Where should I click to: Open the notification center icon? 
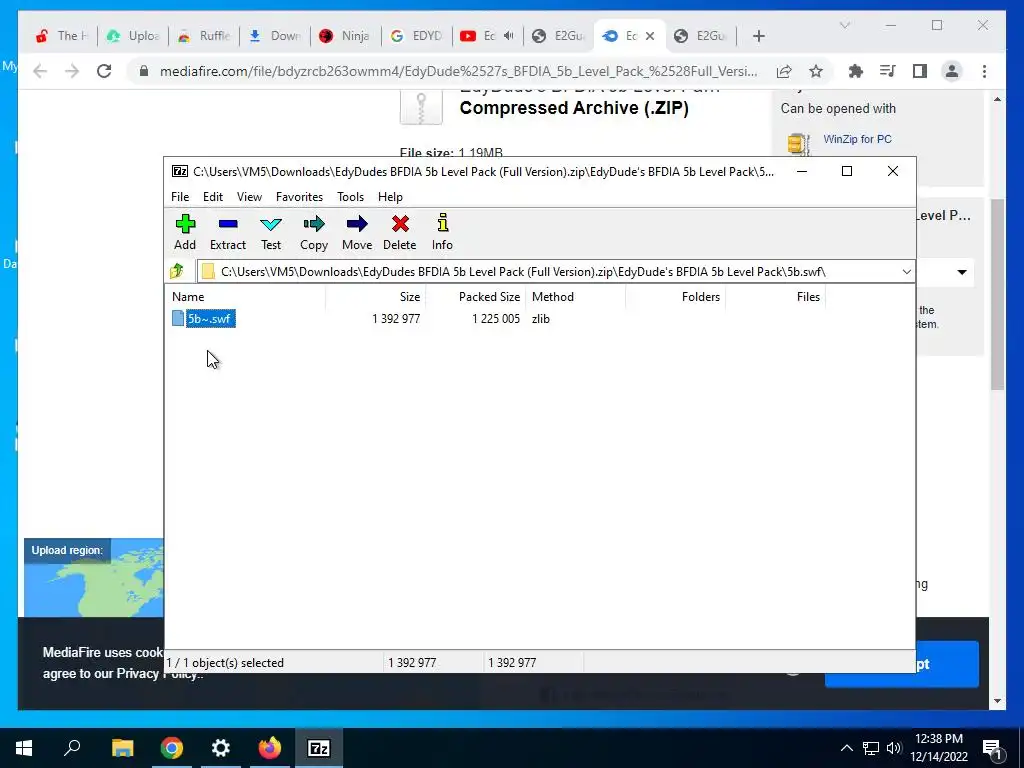tap(992, 748)
